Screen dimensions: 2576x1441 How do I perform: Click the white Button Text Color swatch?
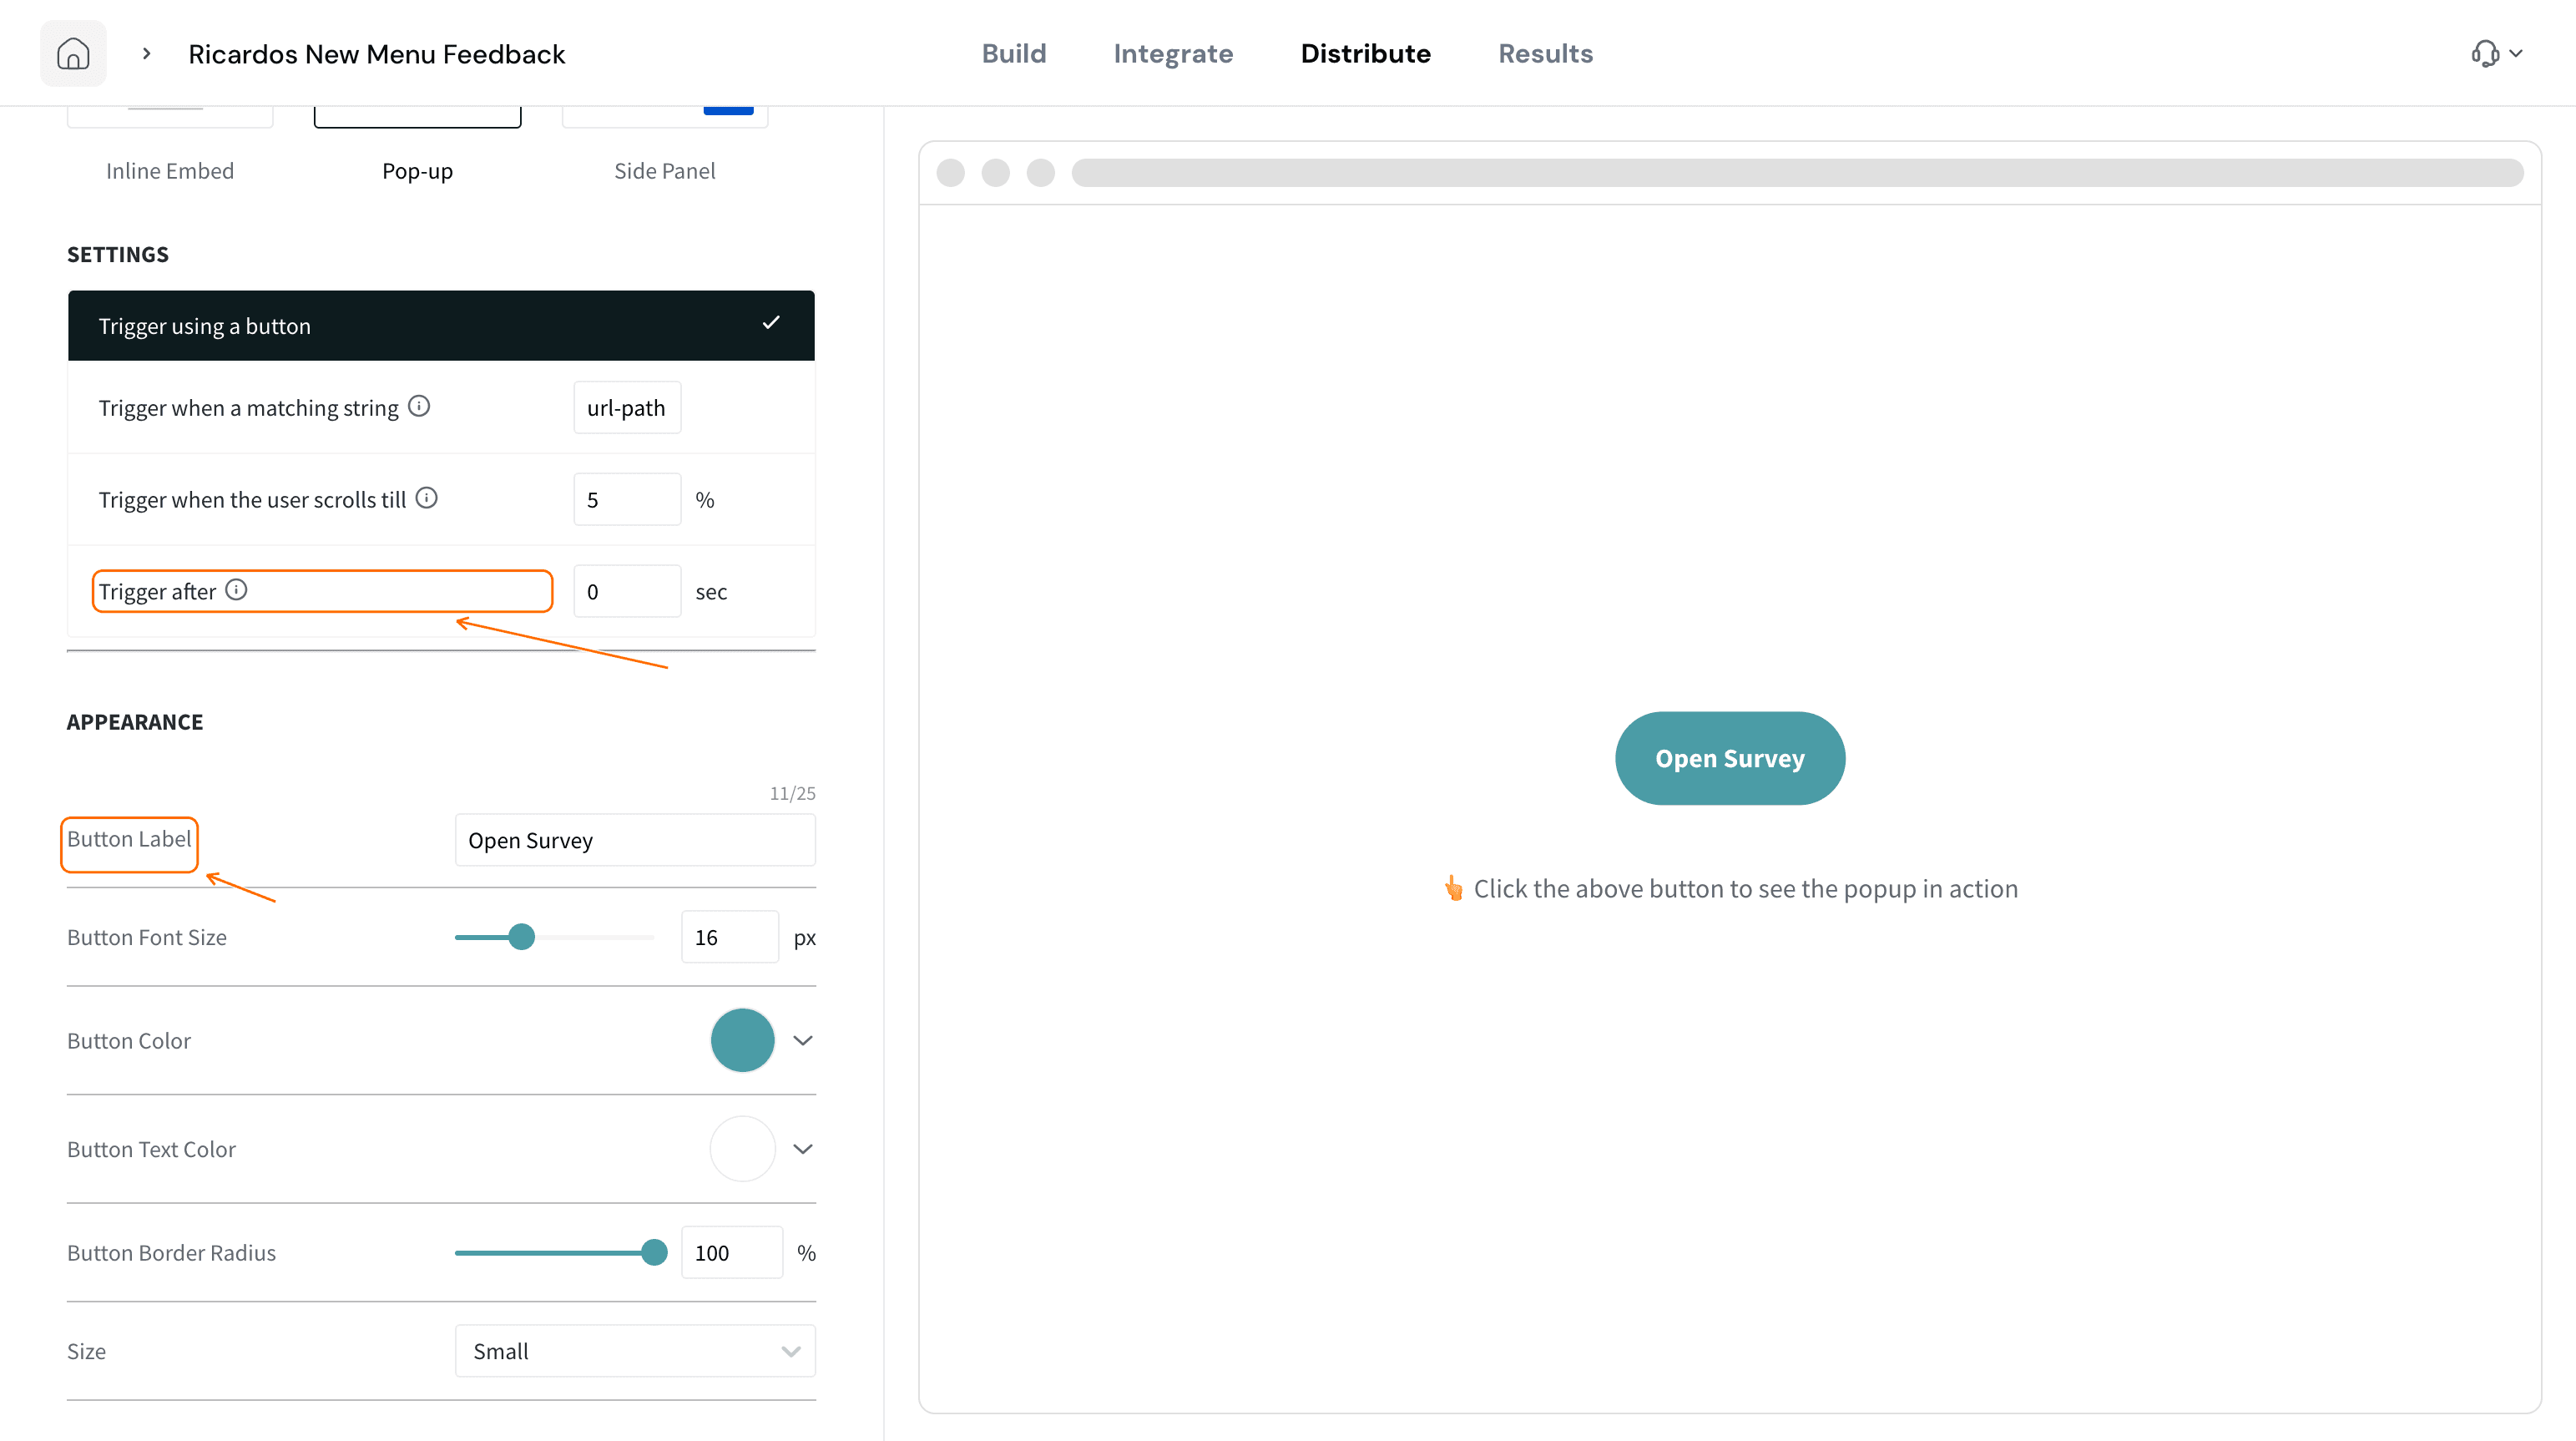click(742, 1149)
